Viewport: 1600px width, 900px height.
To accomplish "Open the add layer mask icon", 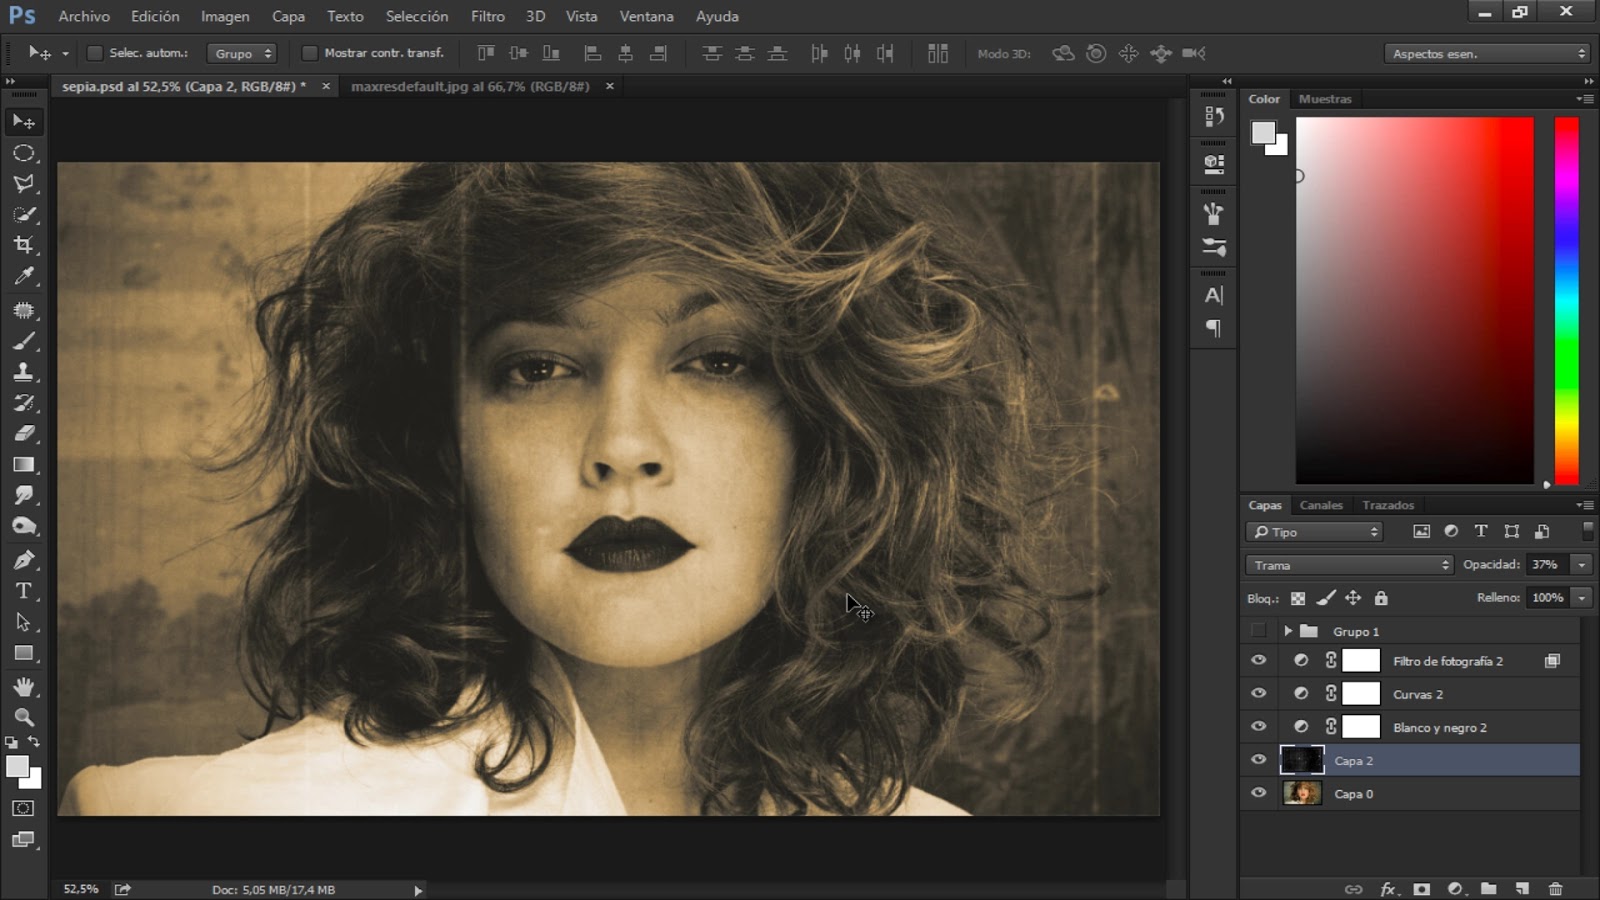I will (x=1420, y=887).
